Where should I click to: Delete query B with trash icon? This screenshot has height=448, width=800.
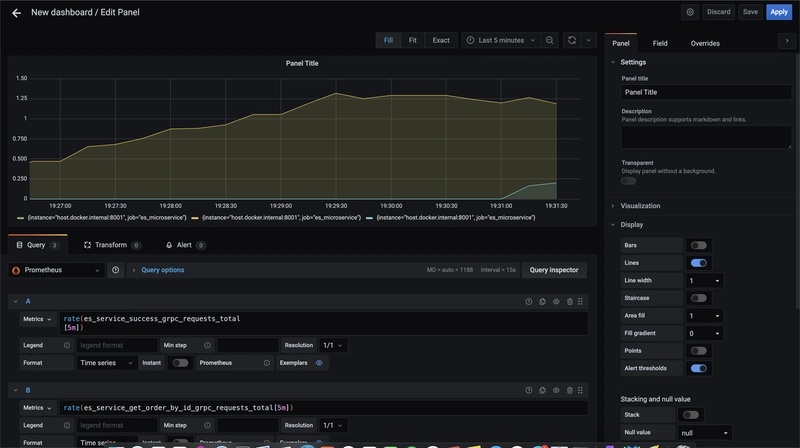tap(570, 390)
